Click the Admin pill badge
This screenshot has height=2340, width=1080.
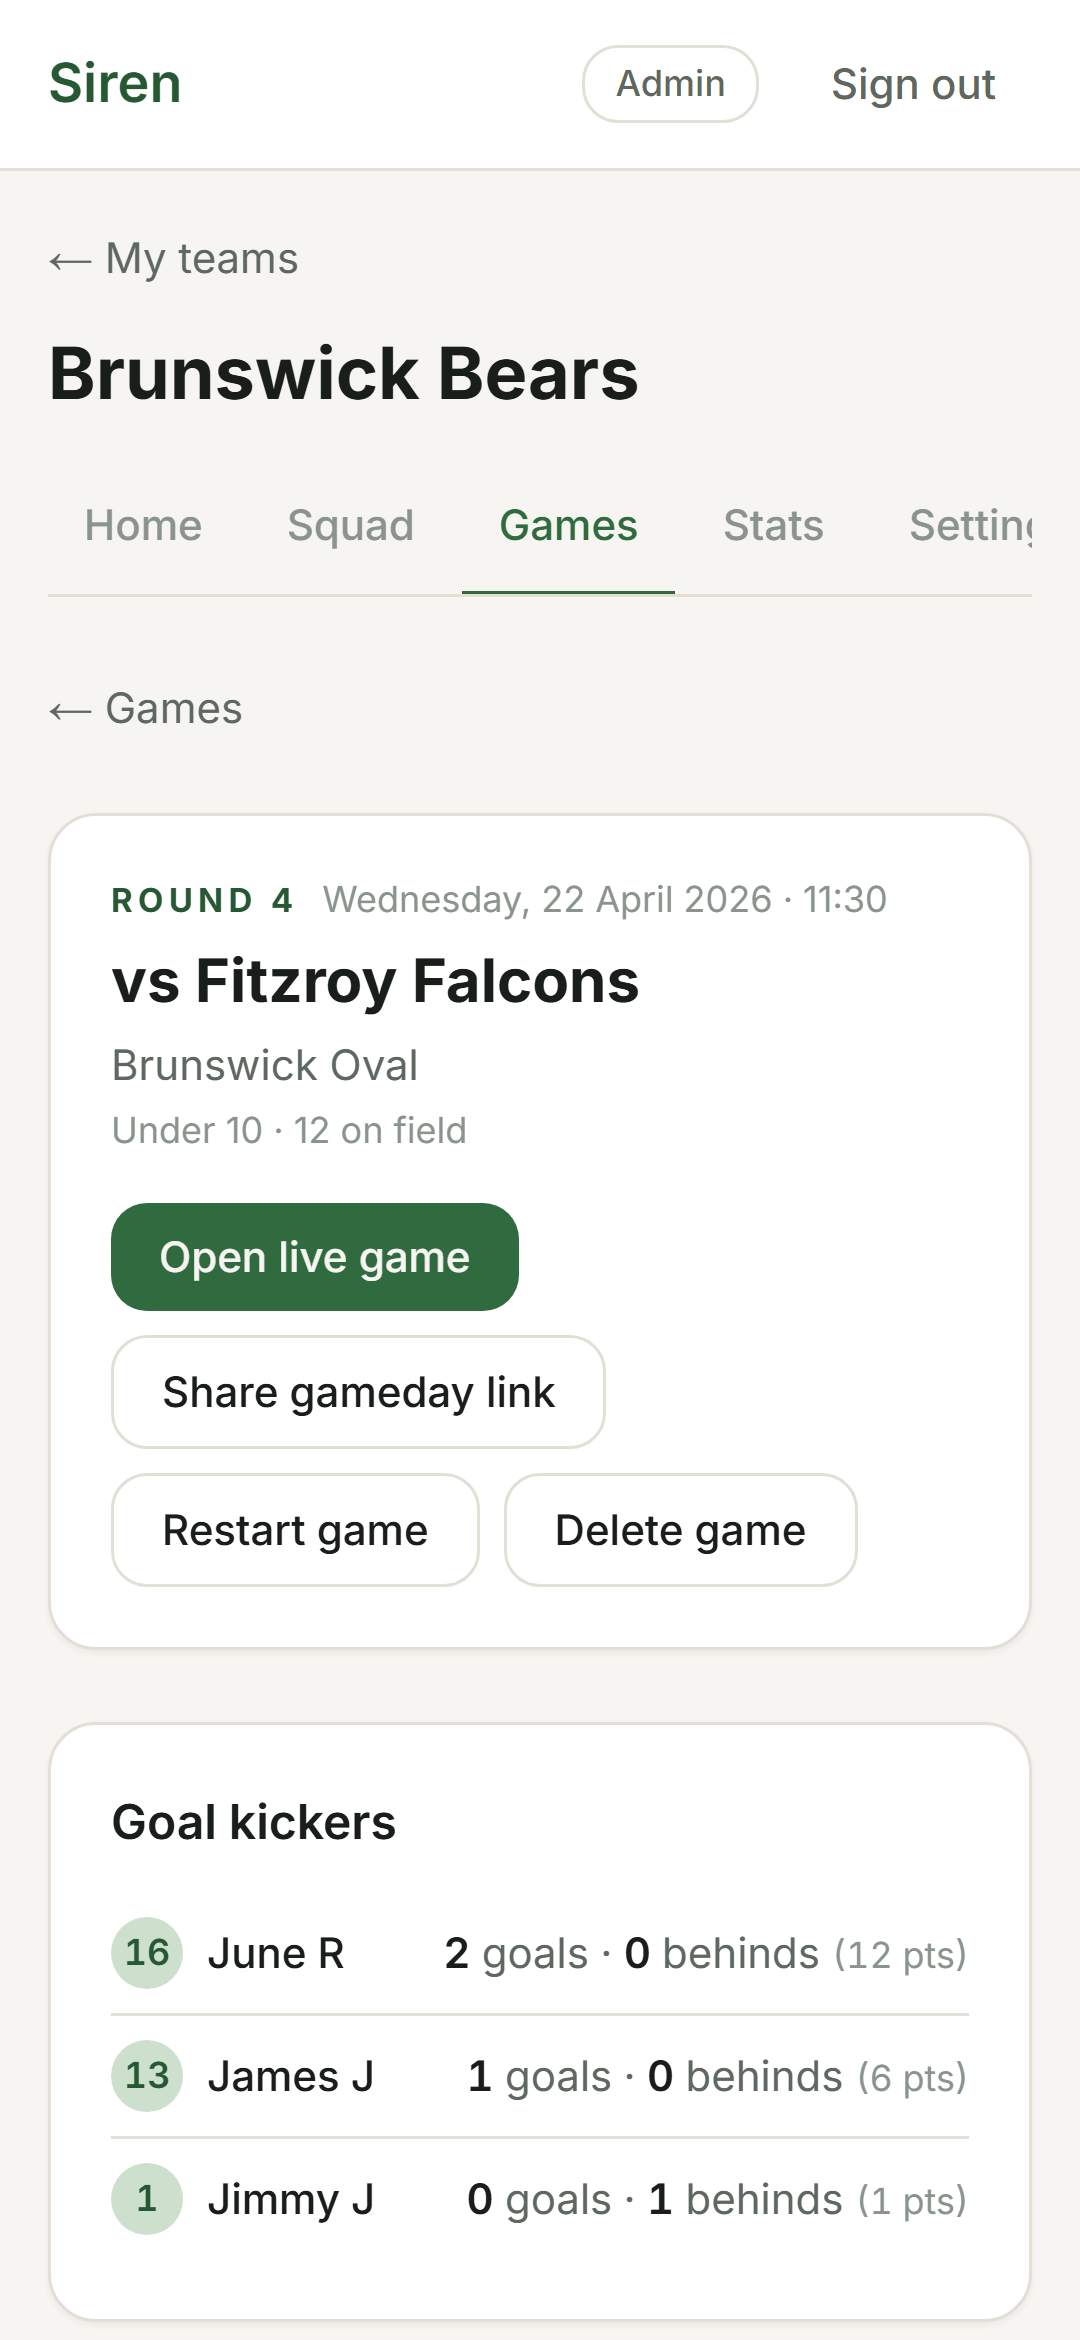click(669, 84)
